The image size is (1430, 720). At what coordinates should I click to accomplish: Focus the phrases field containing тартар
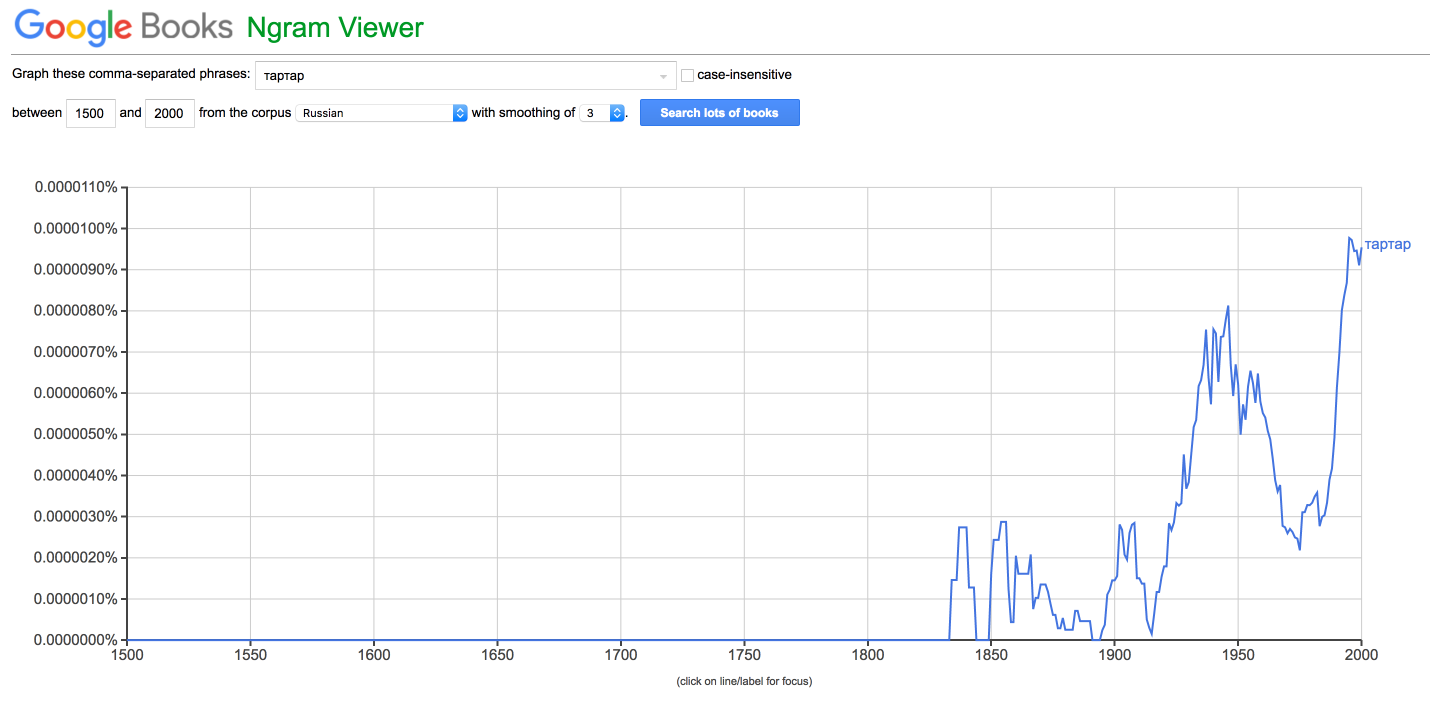click(x=465, y=75)
